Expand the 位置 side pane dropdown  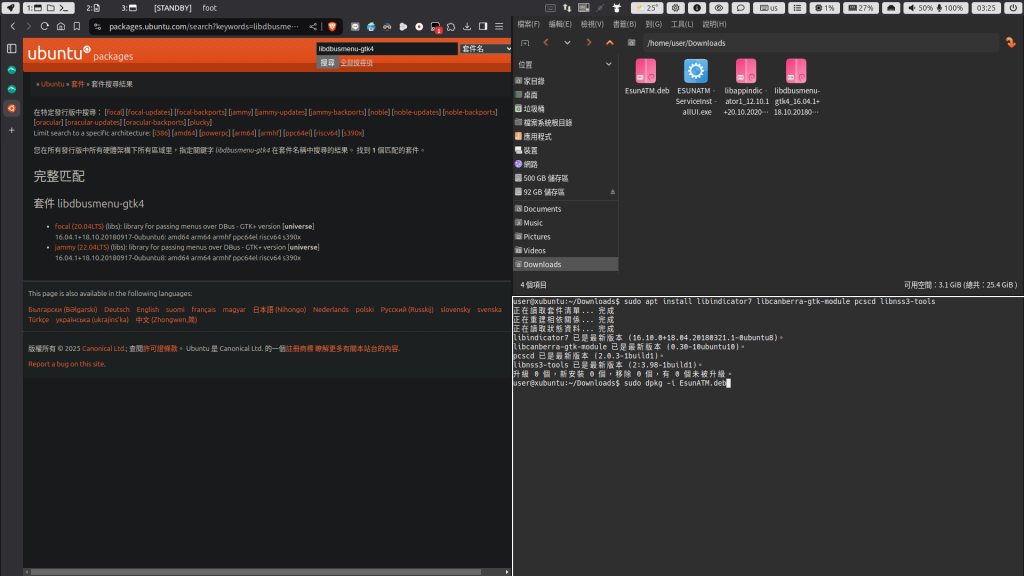[609, 65]
